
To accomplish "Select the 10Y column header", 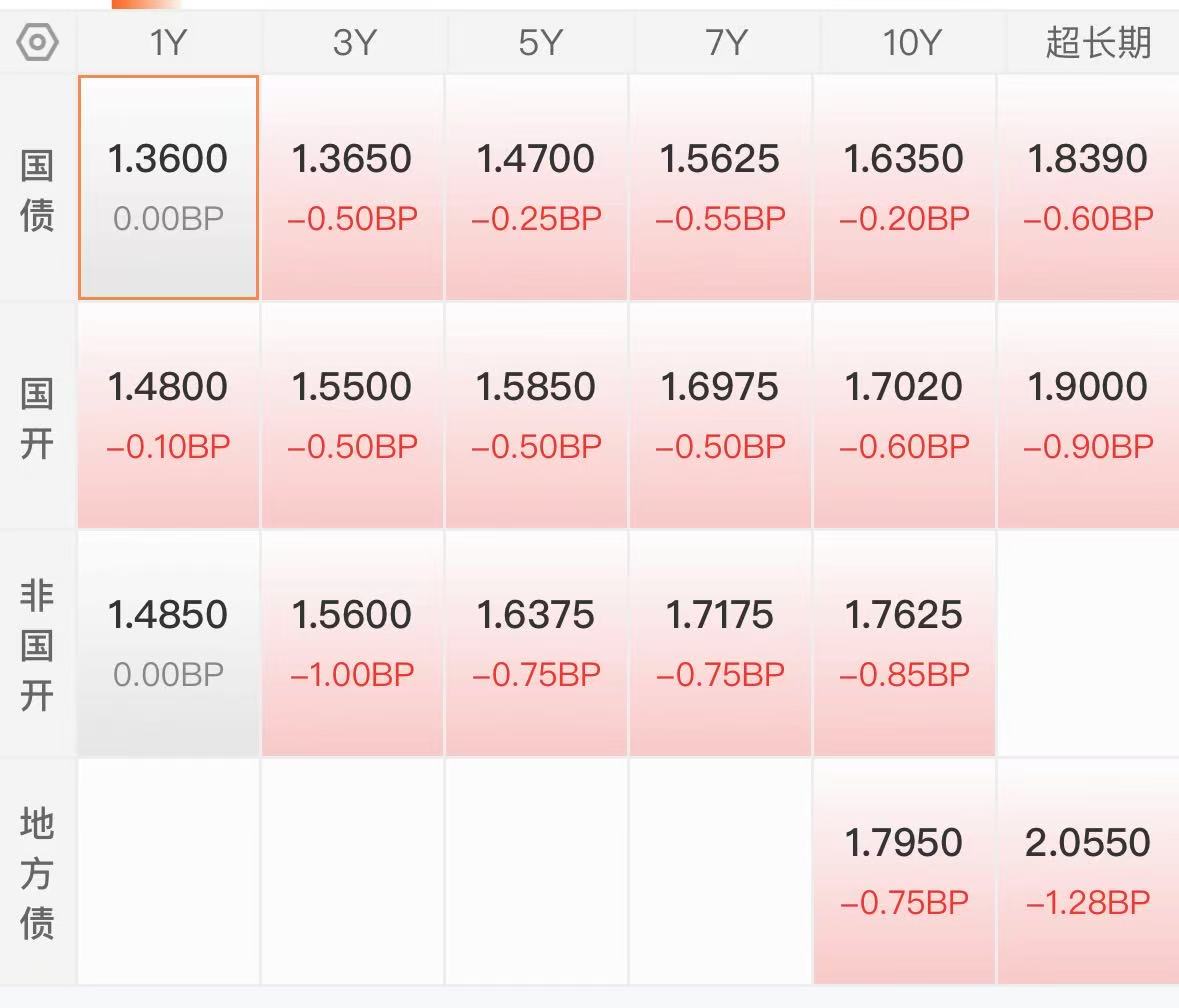I will (x=911, y=42).
